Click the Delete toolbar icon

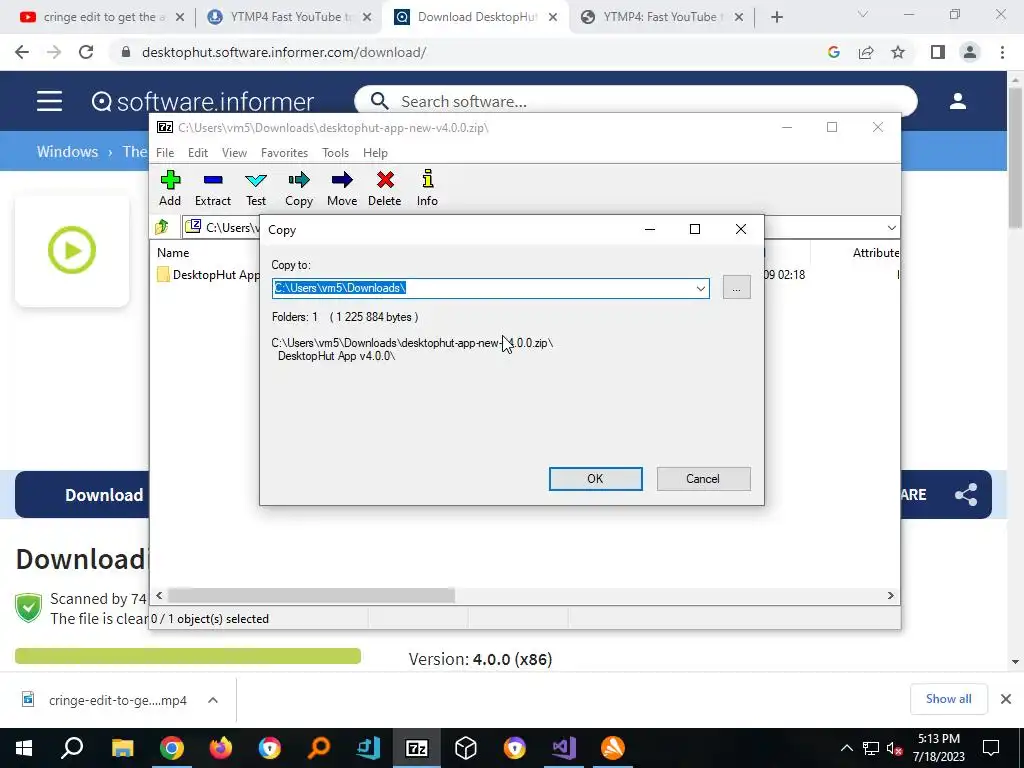click(x=385, y=188)
